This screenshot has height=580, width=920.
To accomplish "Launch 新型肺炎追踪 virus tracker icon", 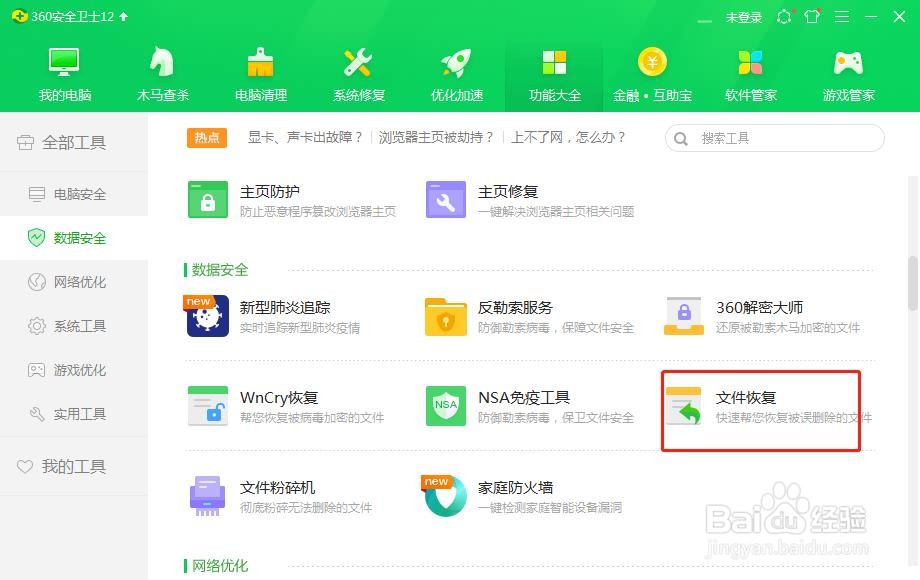I will point(208,316).
